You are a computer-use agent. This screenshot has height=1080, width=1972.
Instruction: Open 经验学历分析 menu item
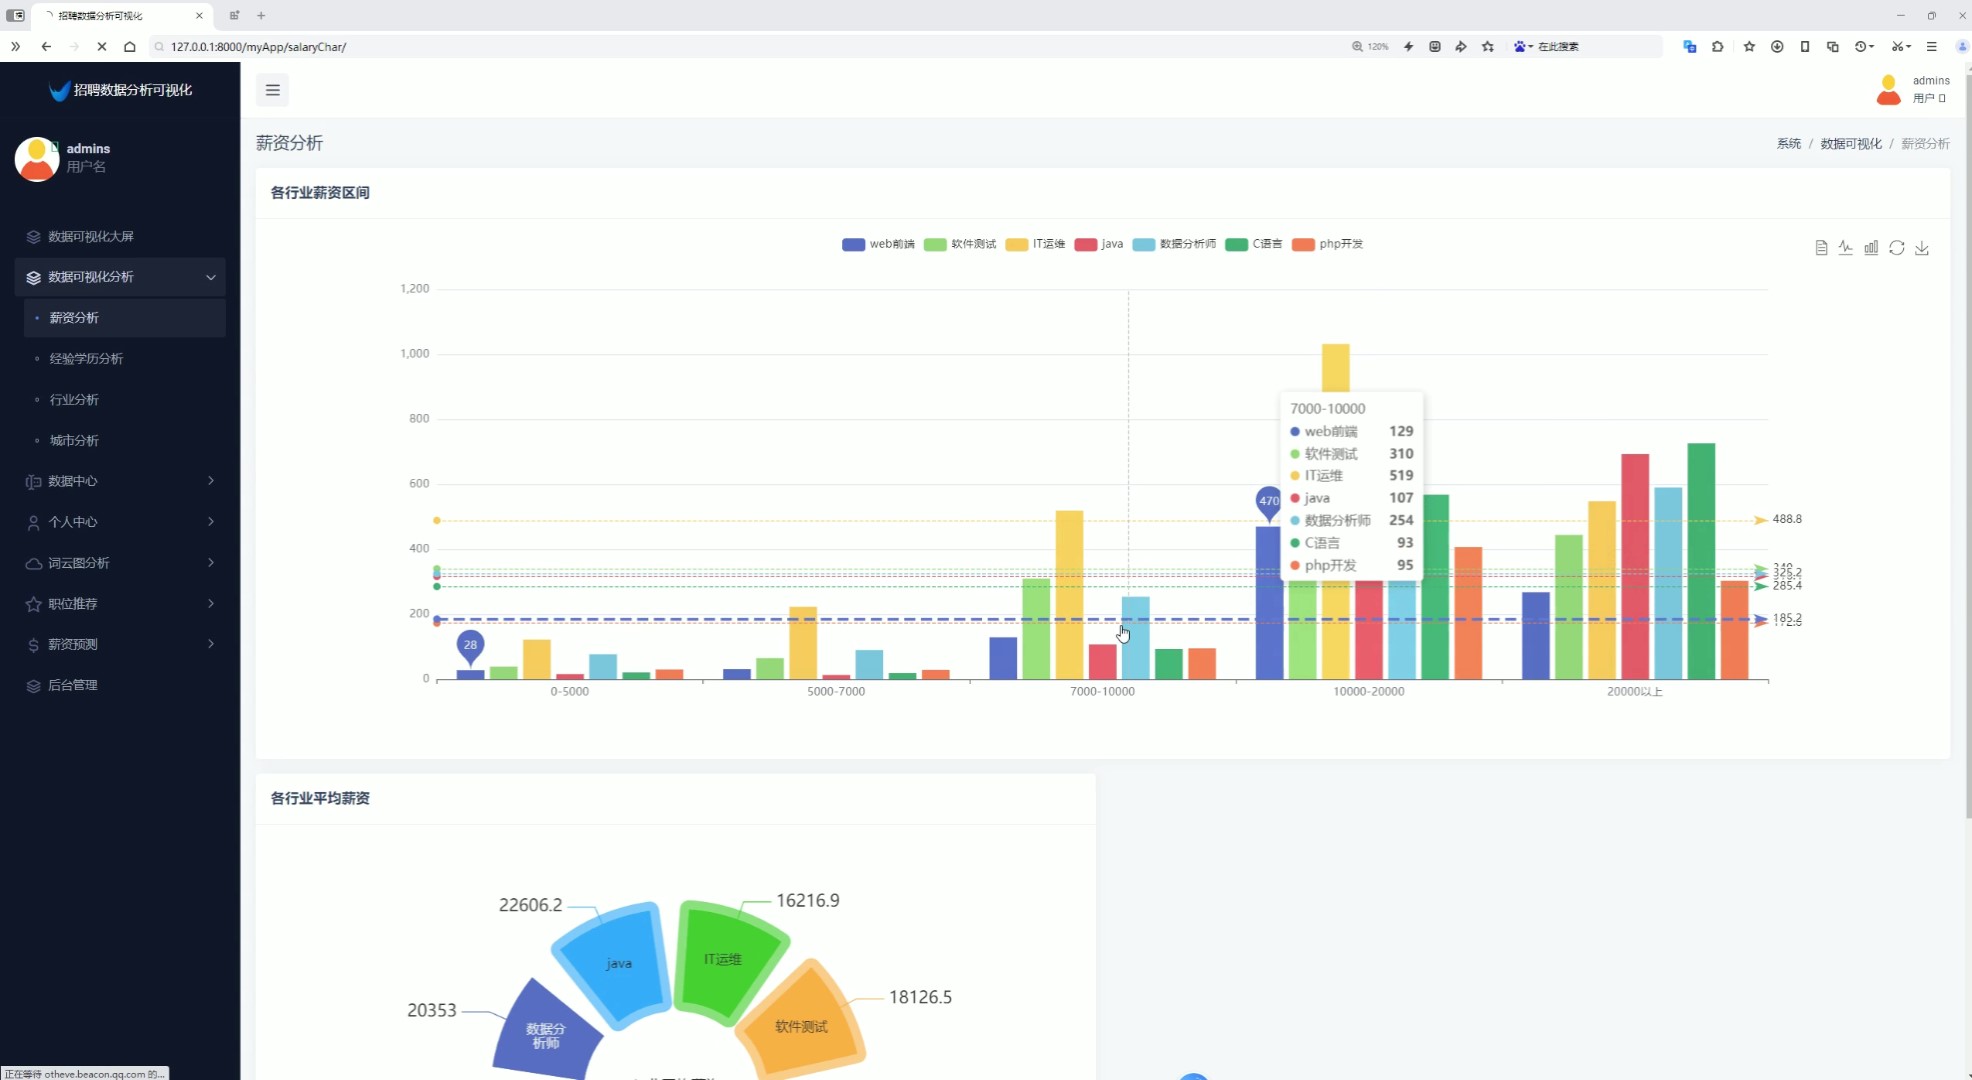[87, 359]
